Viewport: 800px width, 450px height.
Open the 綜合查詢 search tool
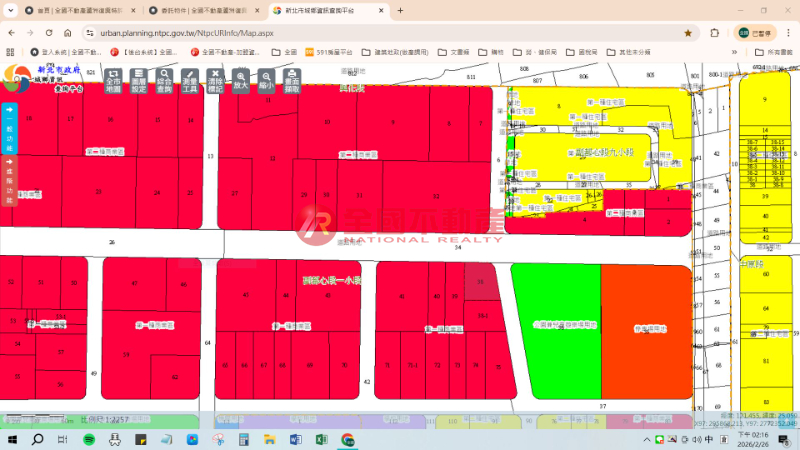coord(164,81)
